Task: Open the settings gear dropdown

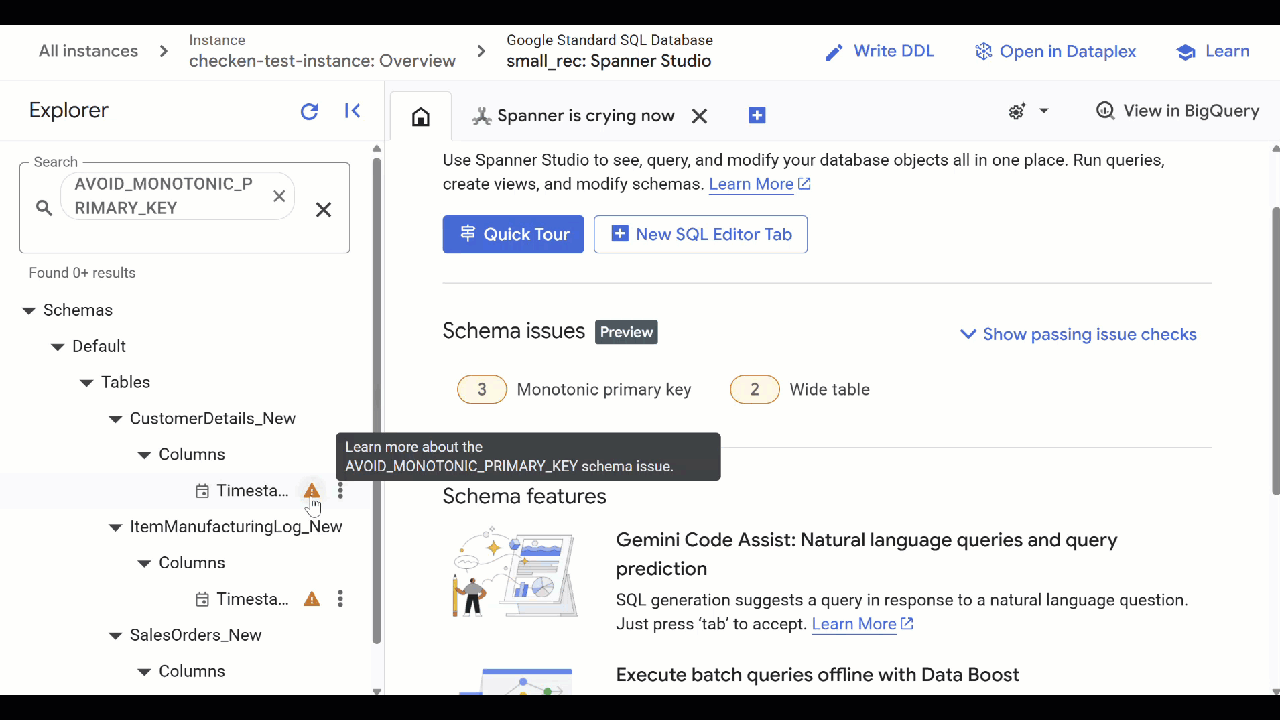Action: coord(1028,111)
